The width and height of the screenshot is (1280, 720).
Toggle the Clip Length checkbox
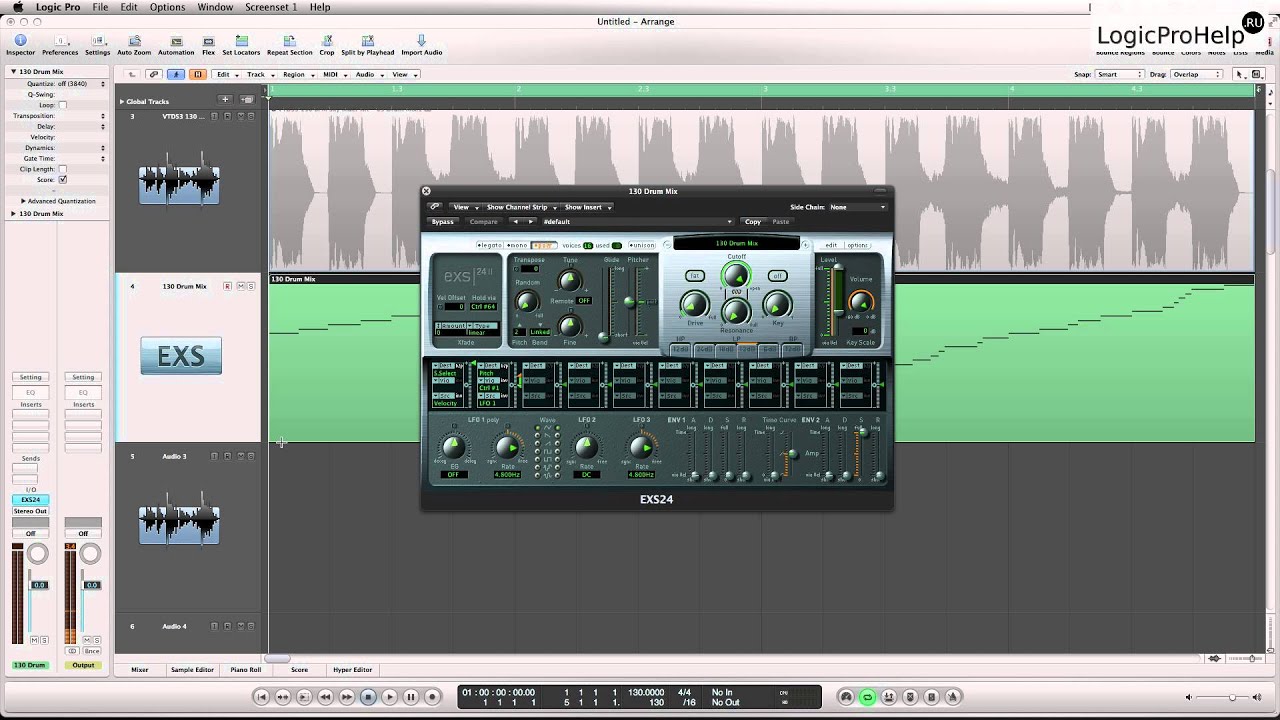click(62, 169)
